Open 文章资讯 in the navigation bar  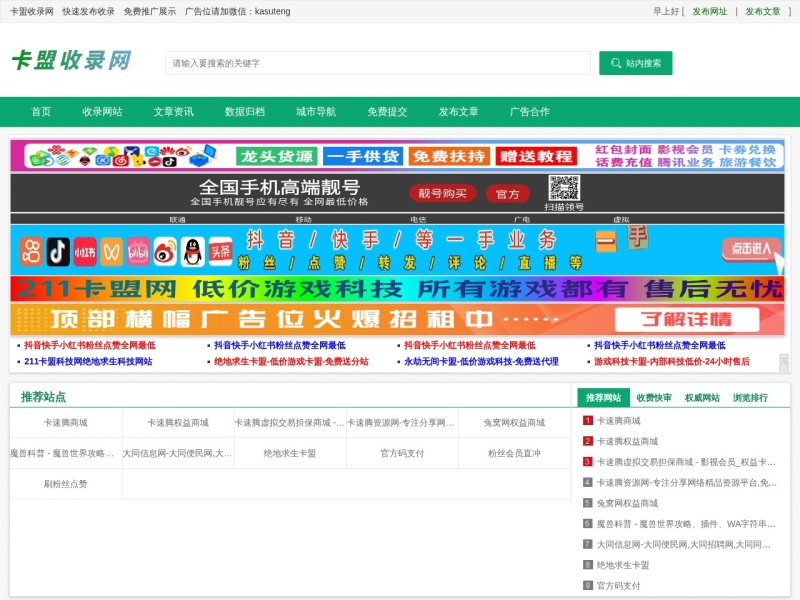pyautogui.click(x=173, y=112)
